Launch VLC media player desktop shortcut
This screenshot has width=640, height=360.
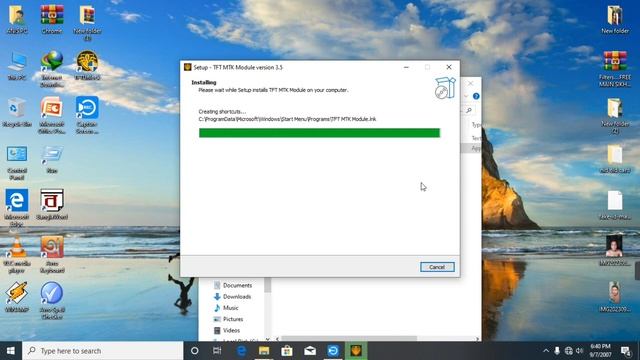tap(17, 255)
